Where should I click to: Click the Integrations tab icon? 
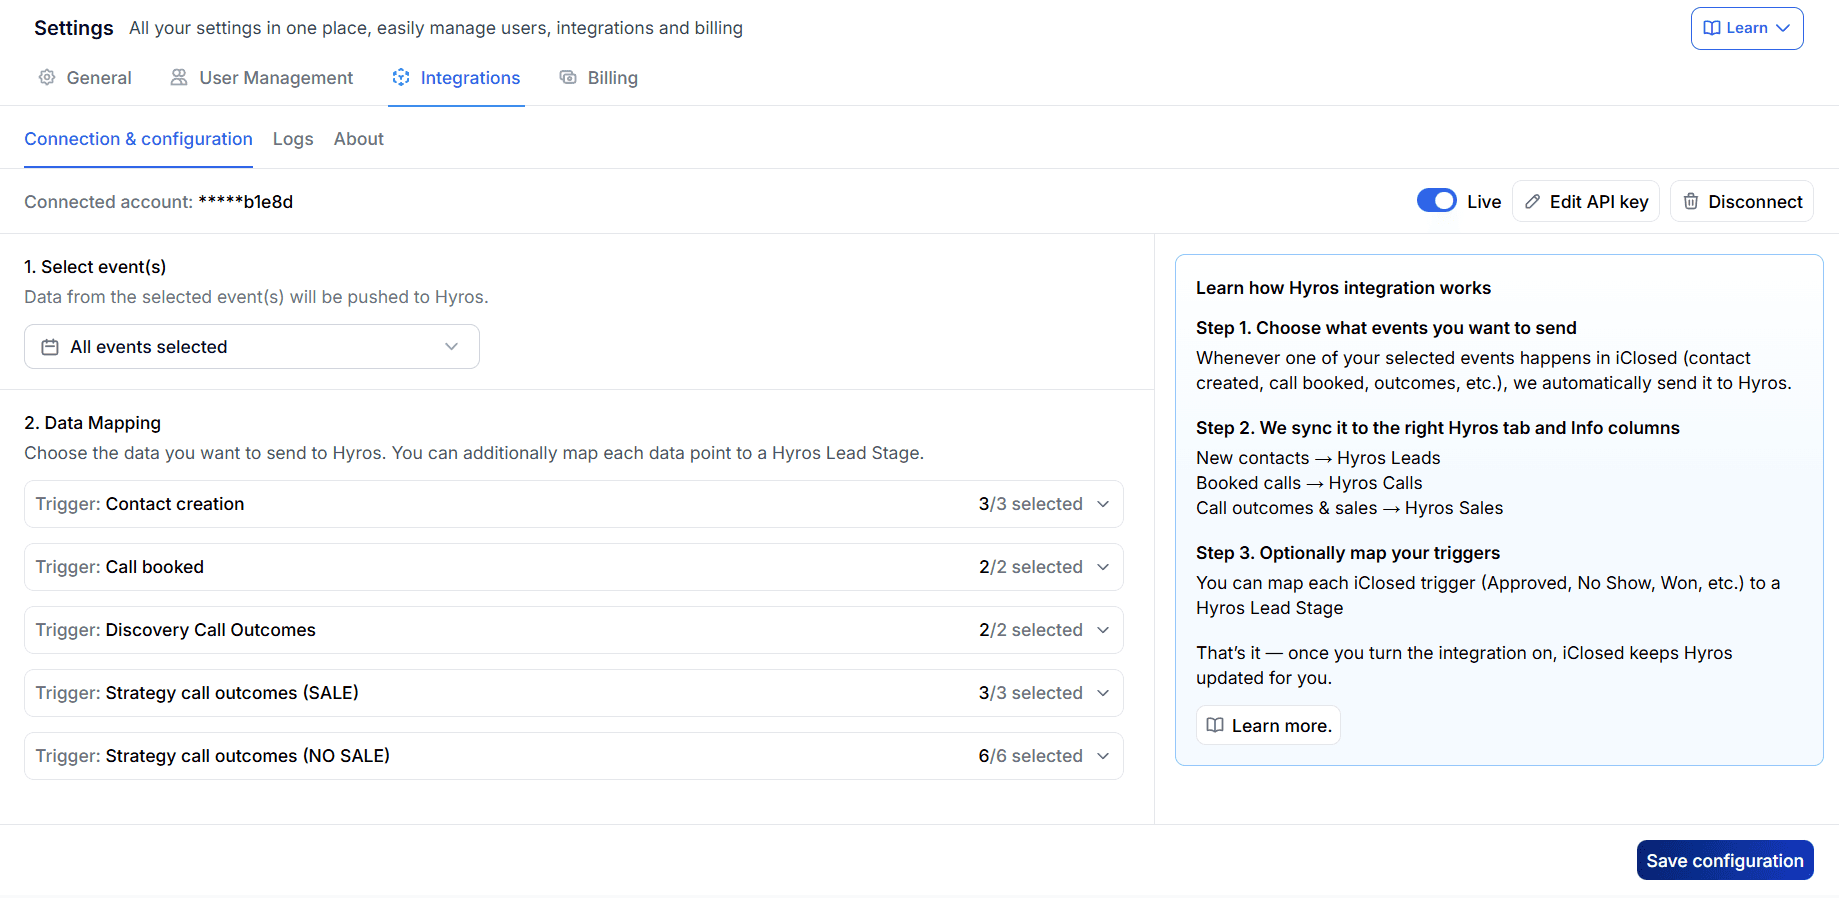point(401,77)
